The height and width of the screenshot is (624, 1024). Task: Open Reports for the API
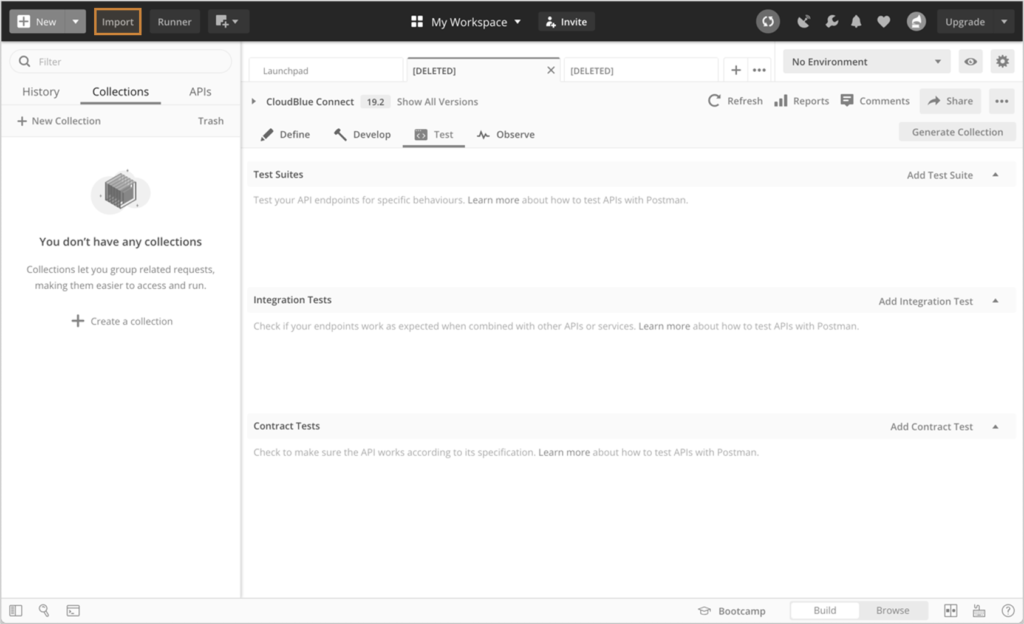point(801,101)
